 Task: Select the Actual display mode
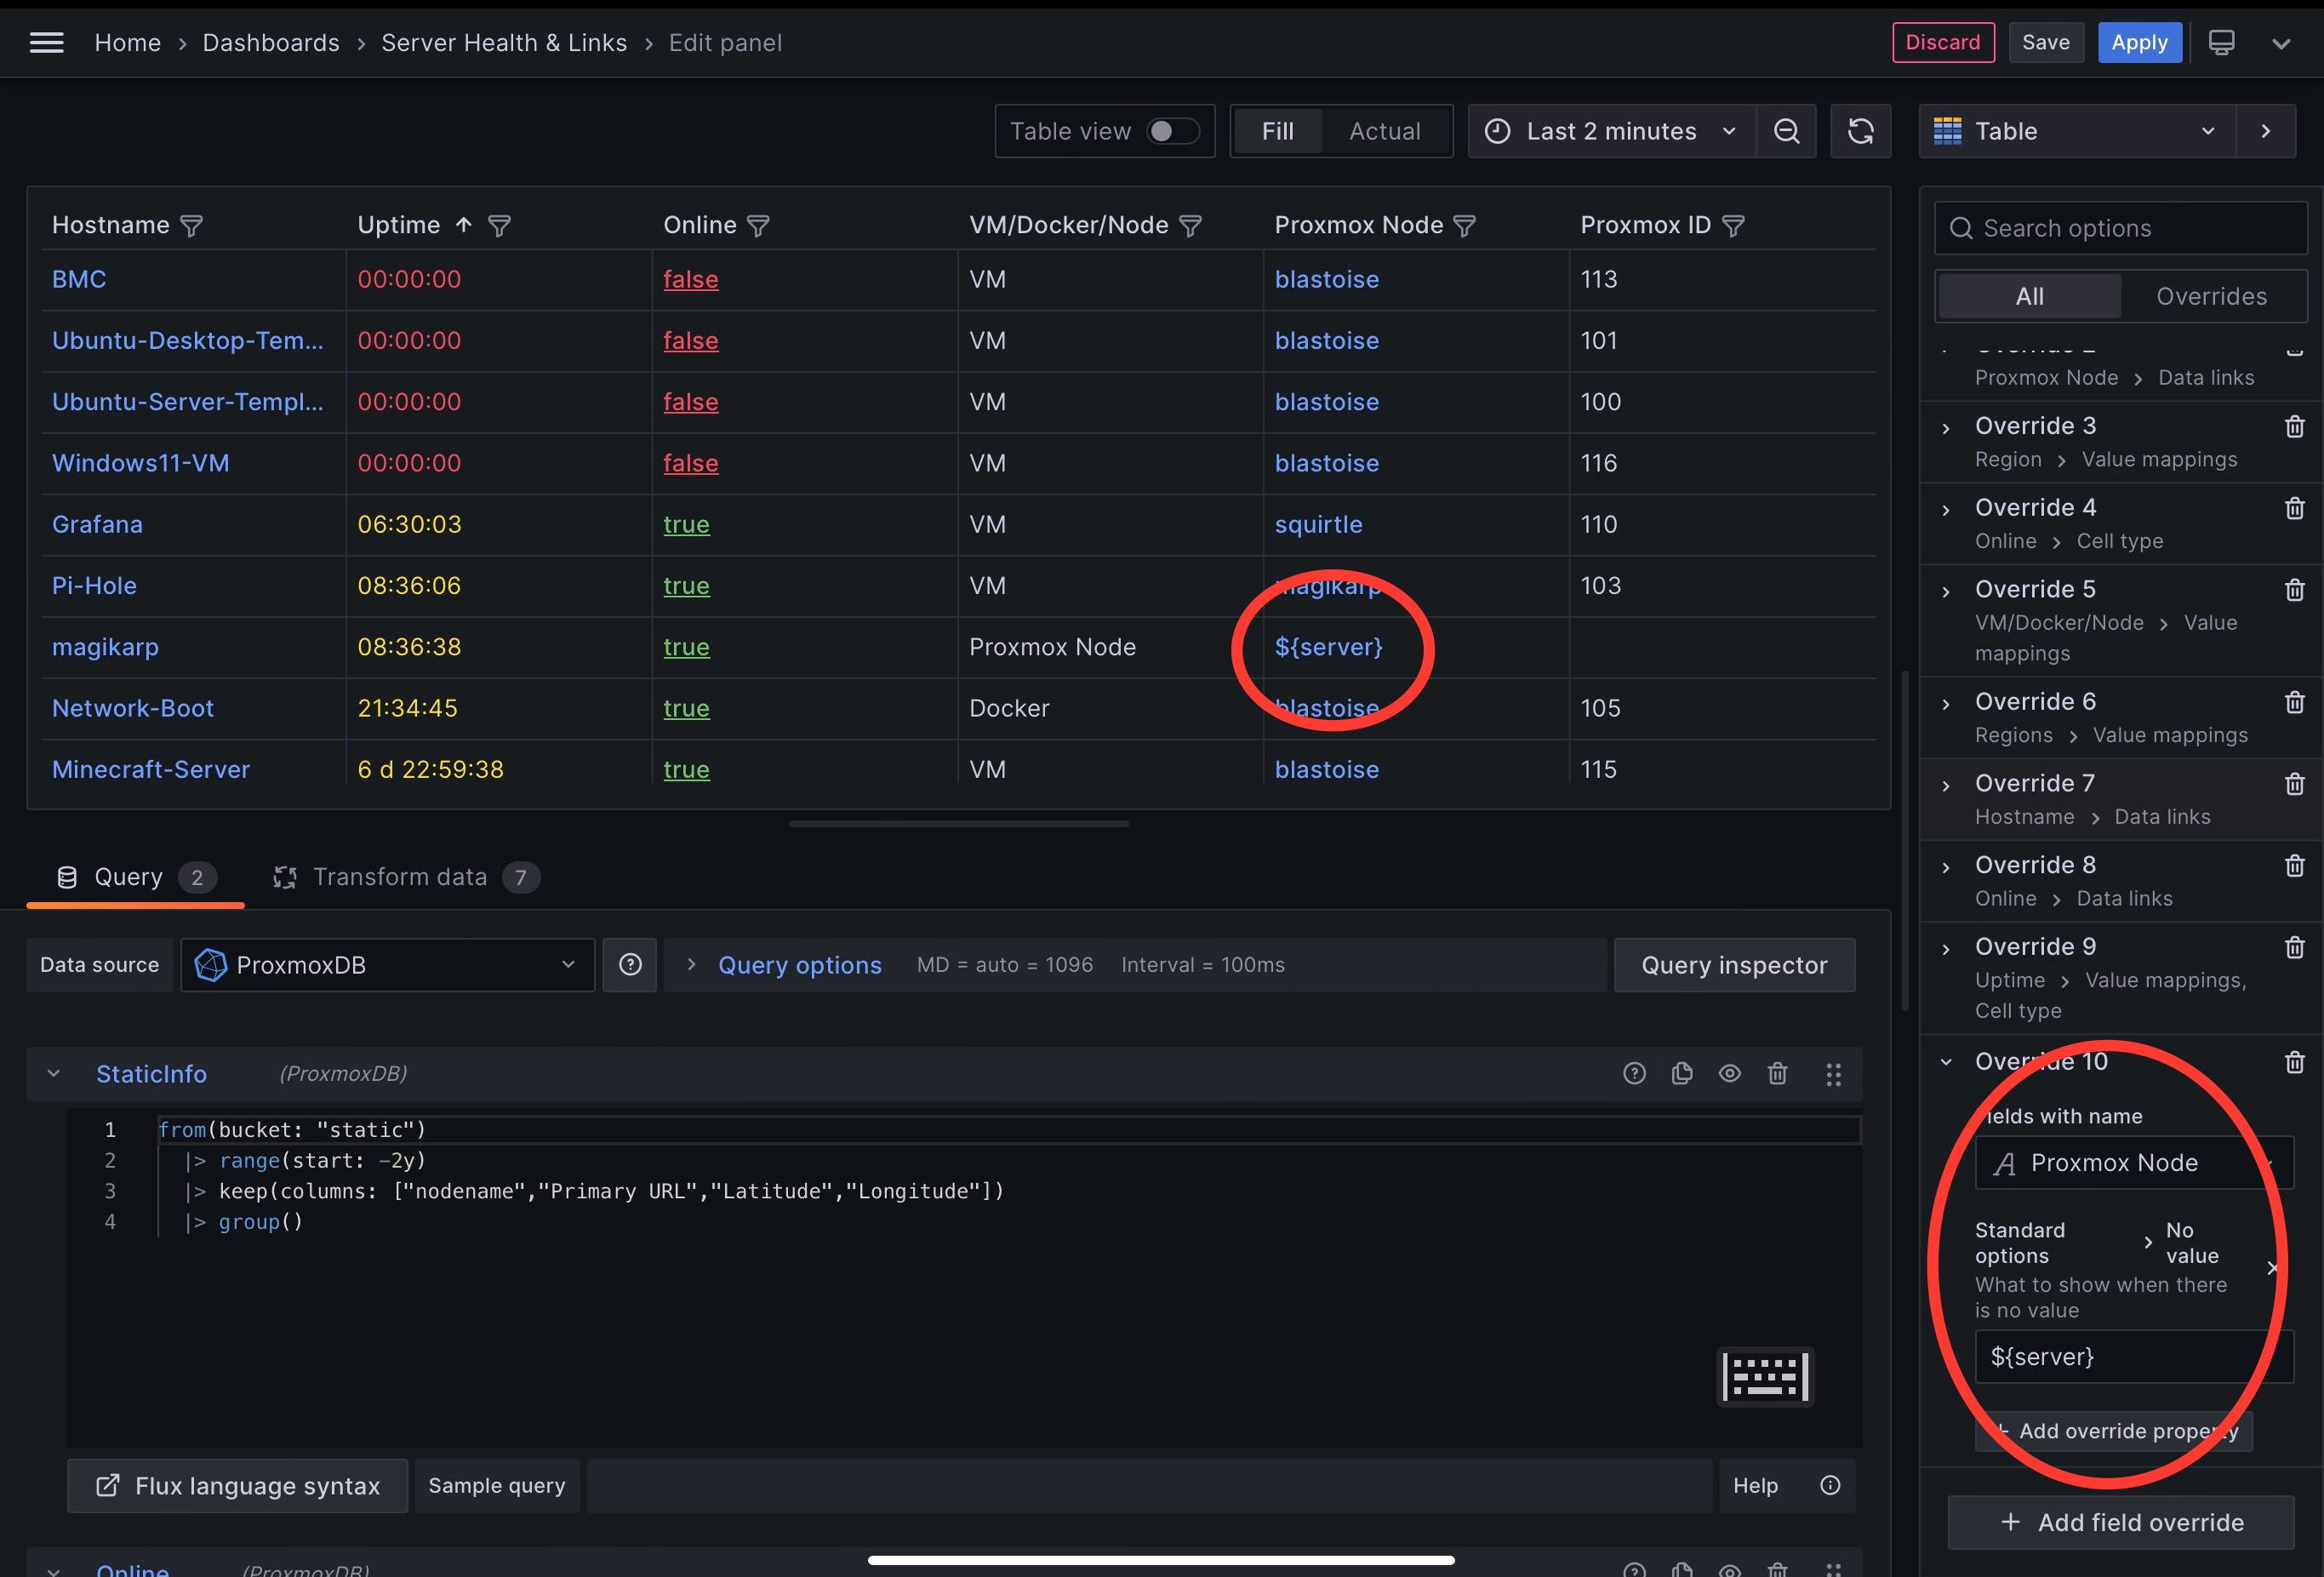pos(1384,131)
